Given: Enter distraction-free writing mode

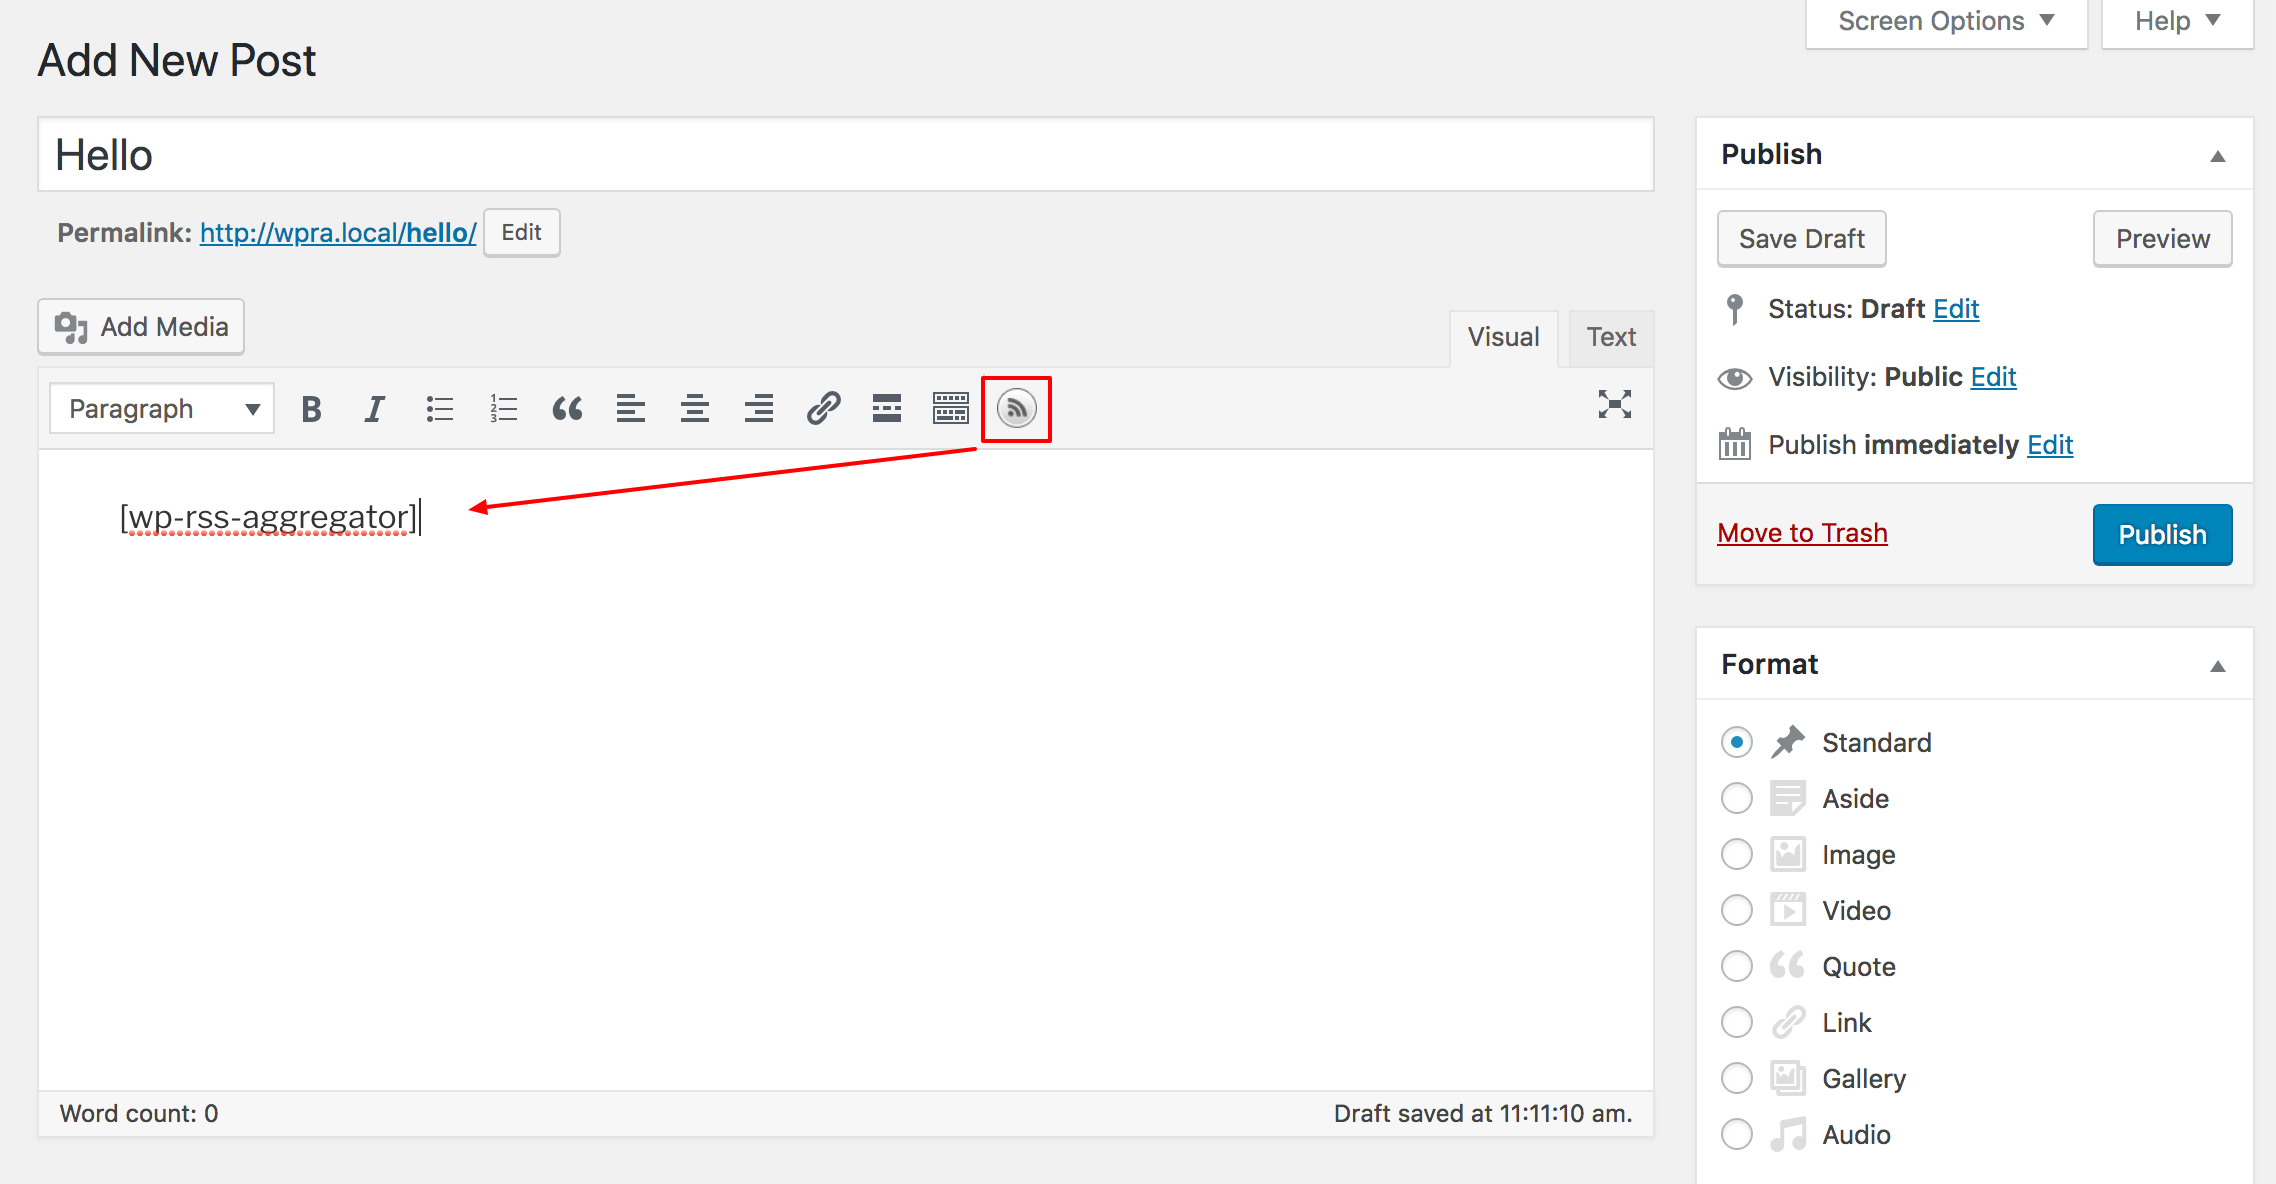Looking at the screenshot, I should click(x=1616, y=405).
